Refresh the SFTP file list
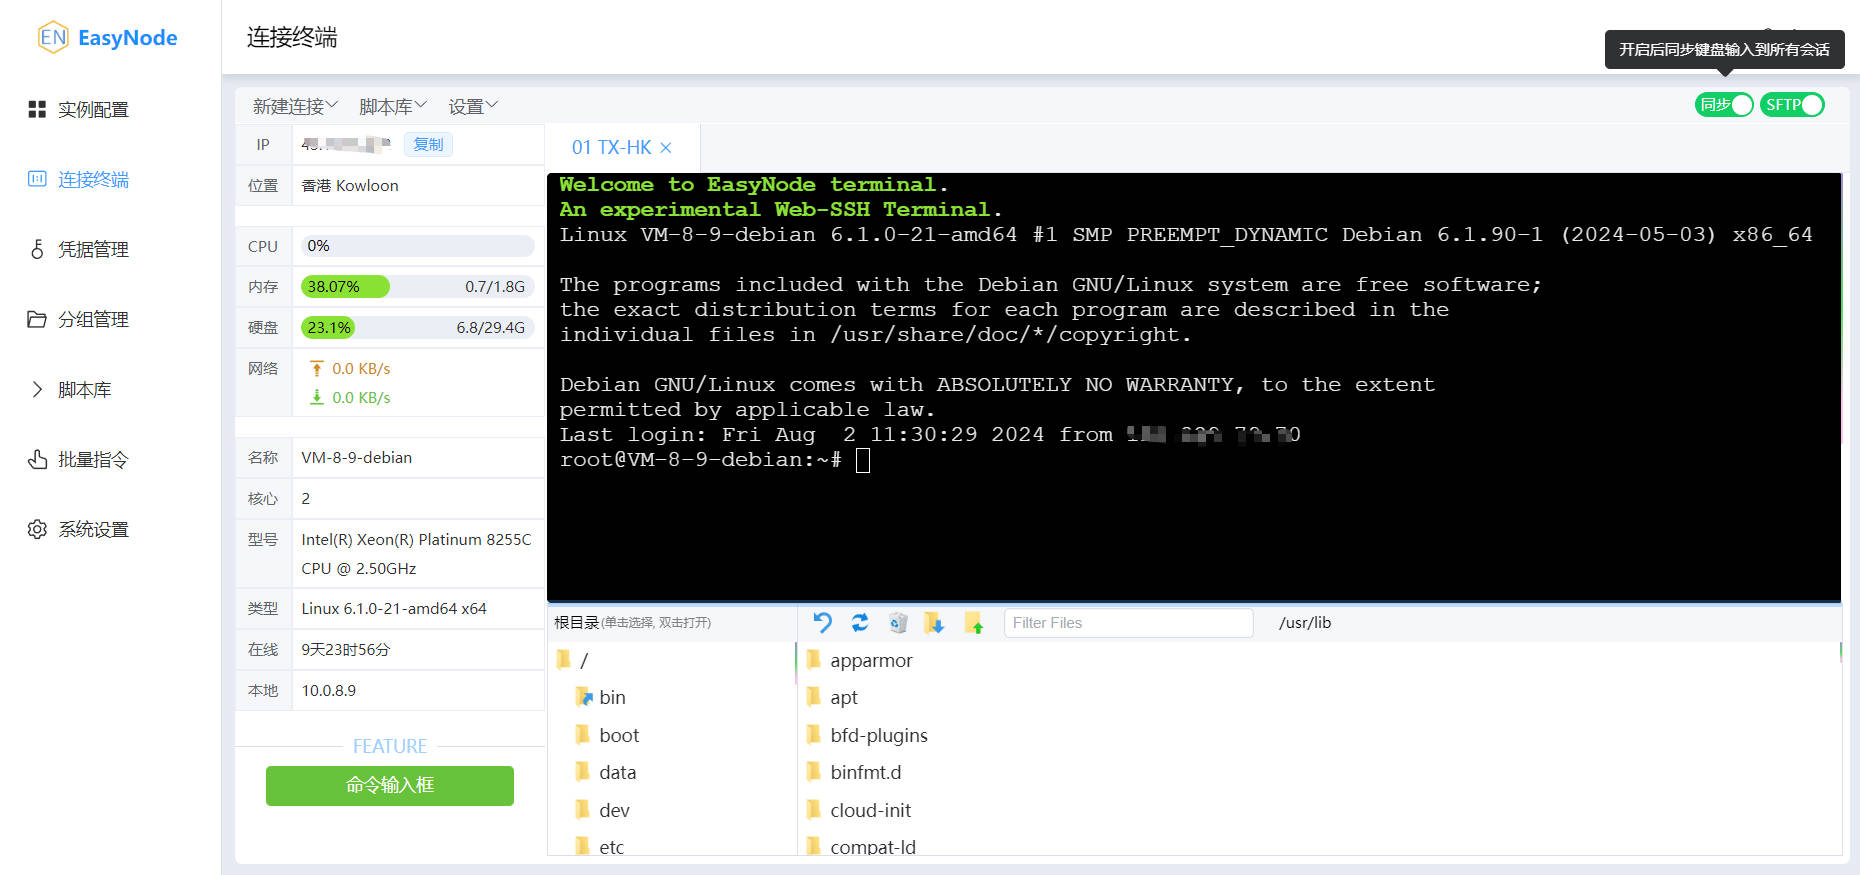 pos(860,623)
